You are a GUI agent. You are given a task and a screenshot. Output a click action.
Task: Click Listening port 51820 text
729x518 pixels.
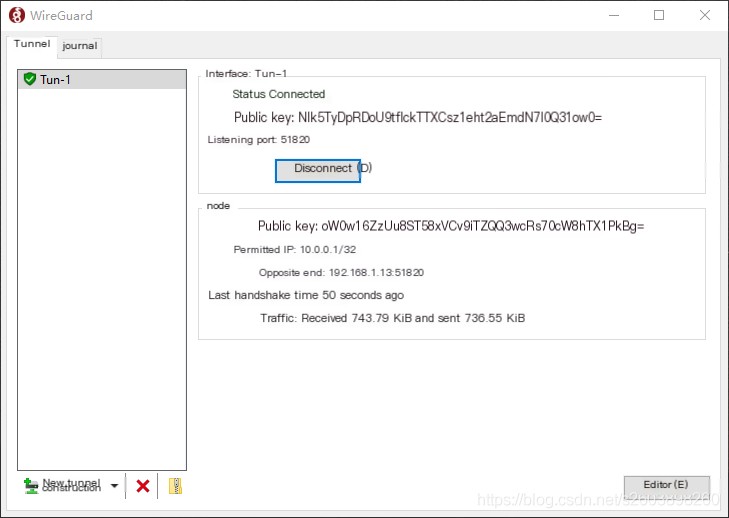[x=258, y=139]
